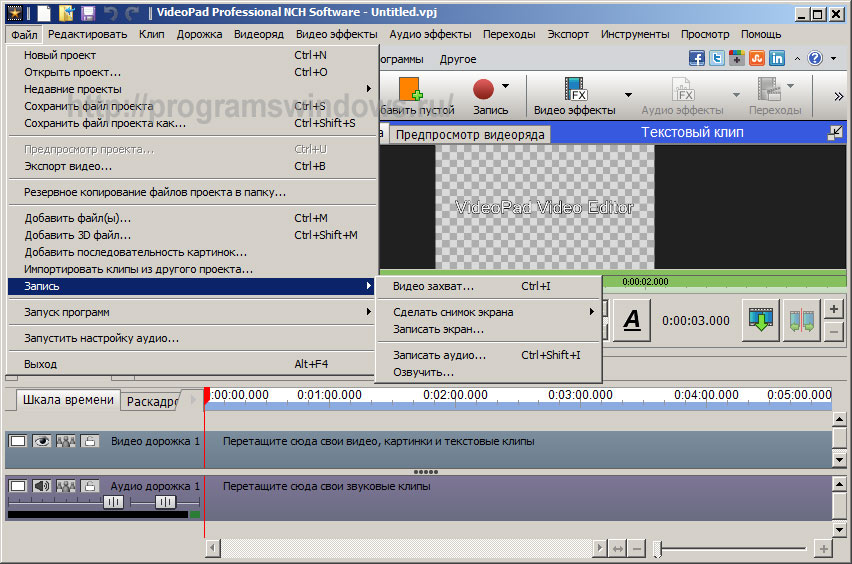Choose Выход to exit the program
Viewport: 852px width, 564px height.
click(x=192, y=364)
